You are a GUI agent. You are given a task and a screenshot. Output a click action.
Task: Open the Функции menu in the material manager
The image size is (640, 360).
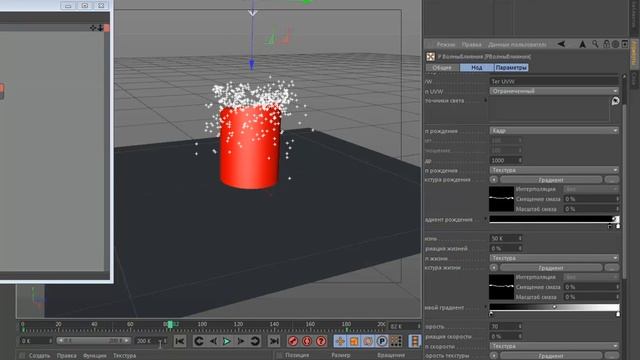(x=94, y=356)
